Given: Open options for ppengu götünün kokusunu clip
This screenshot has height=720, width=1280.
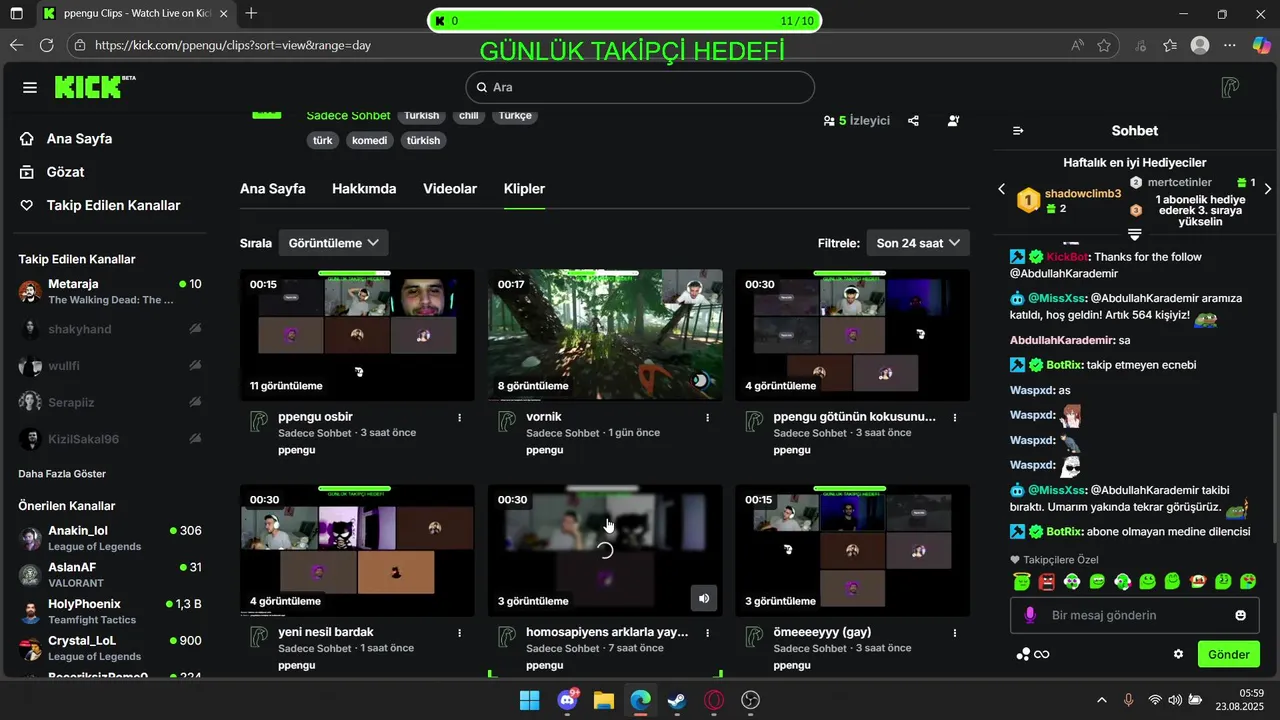Looking at the screenshot, I should [x=955, y=417].
